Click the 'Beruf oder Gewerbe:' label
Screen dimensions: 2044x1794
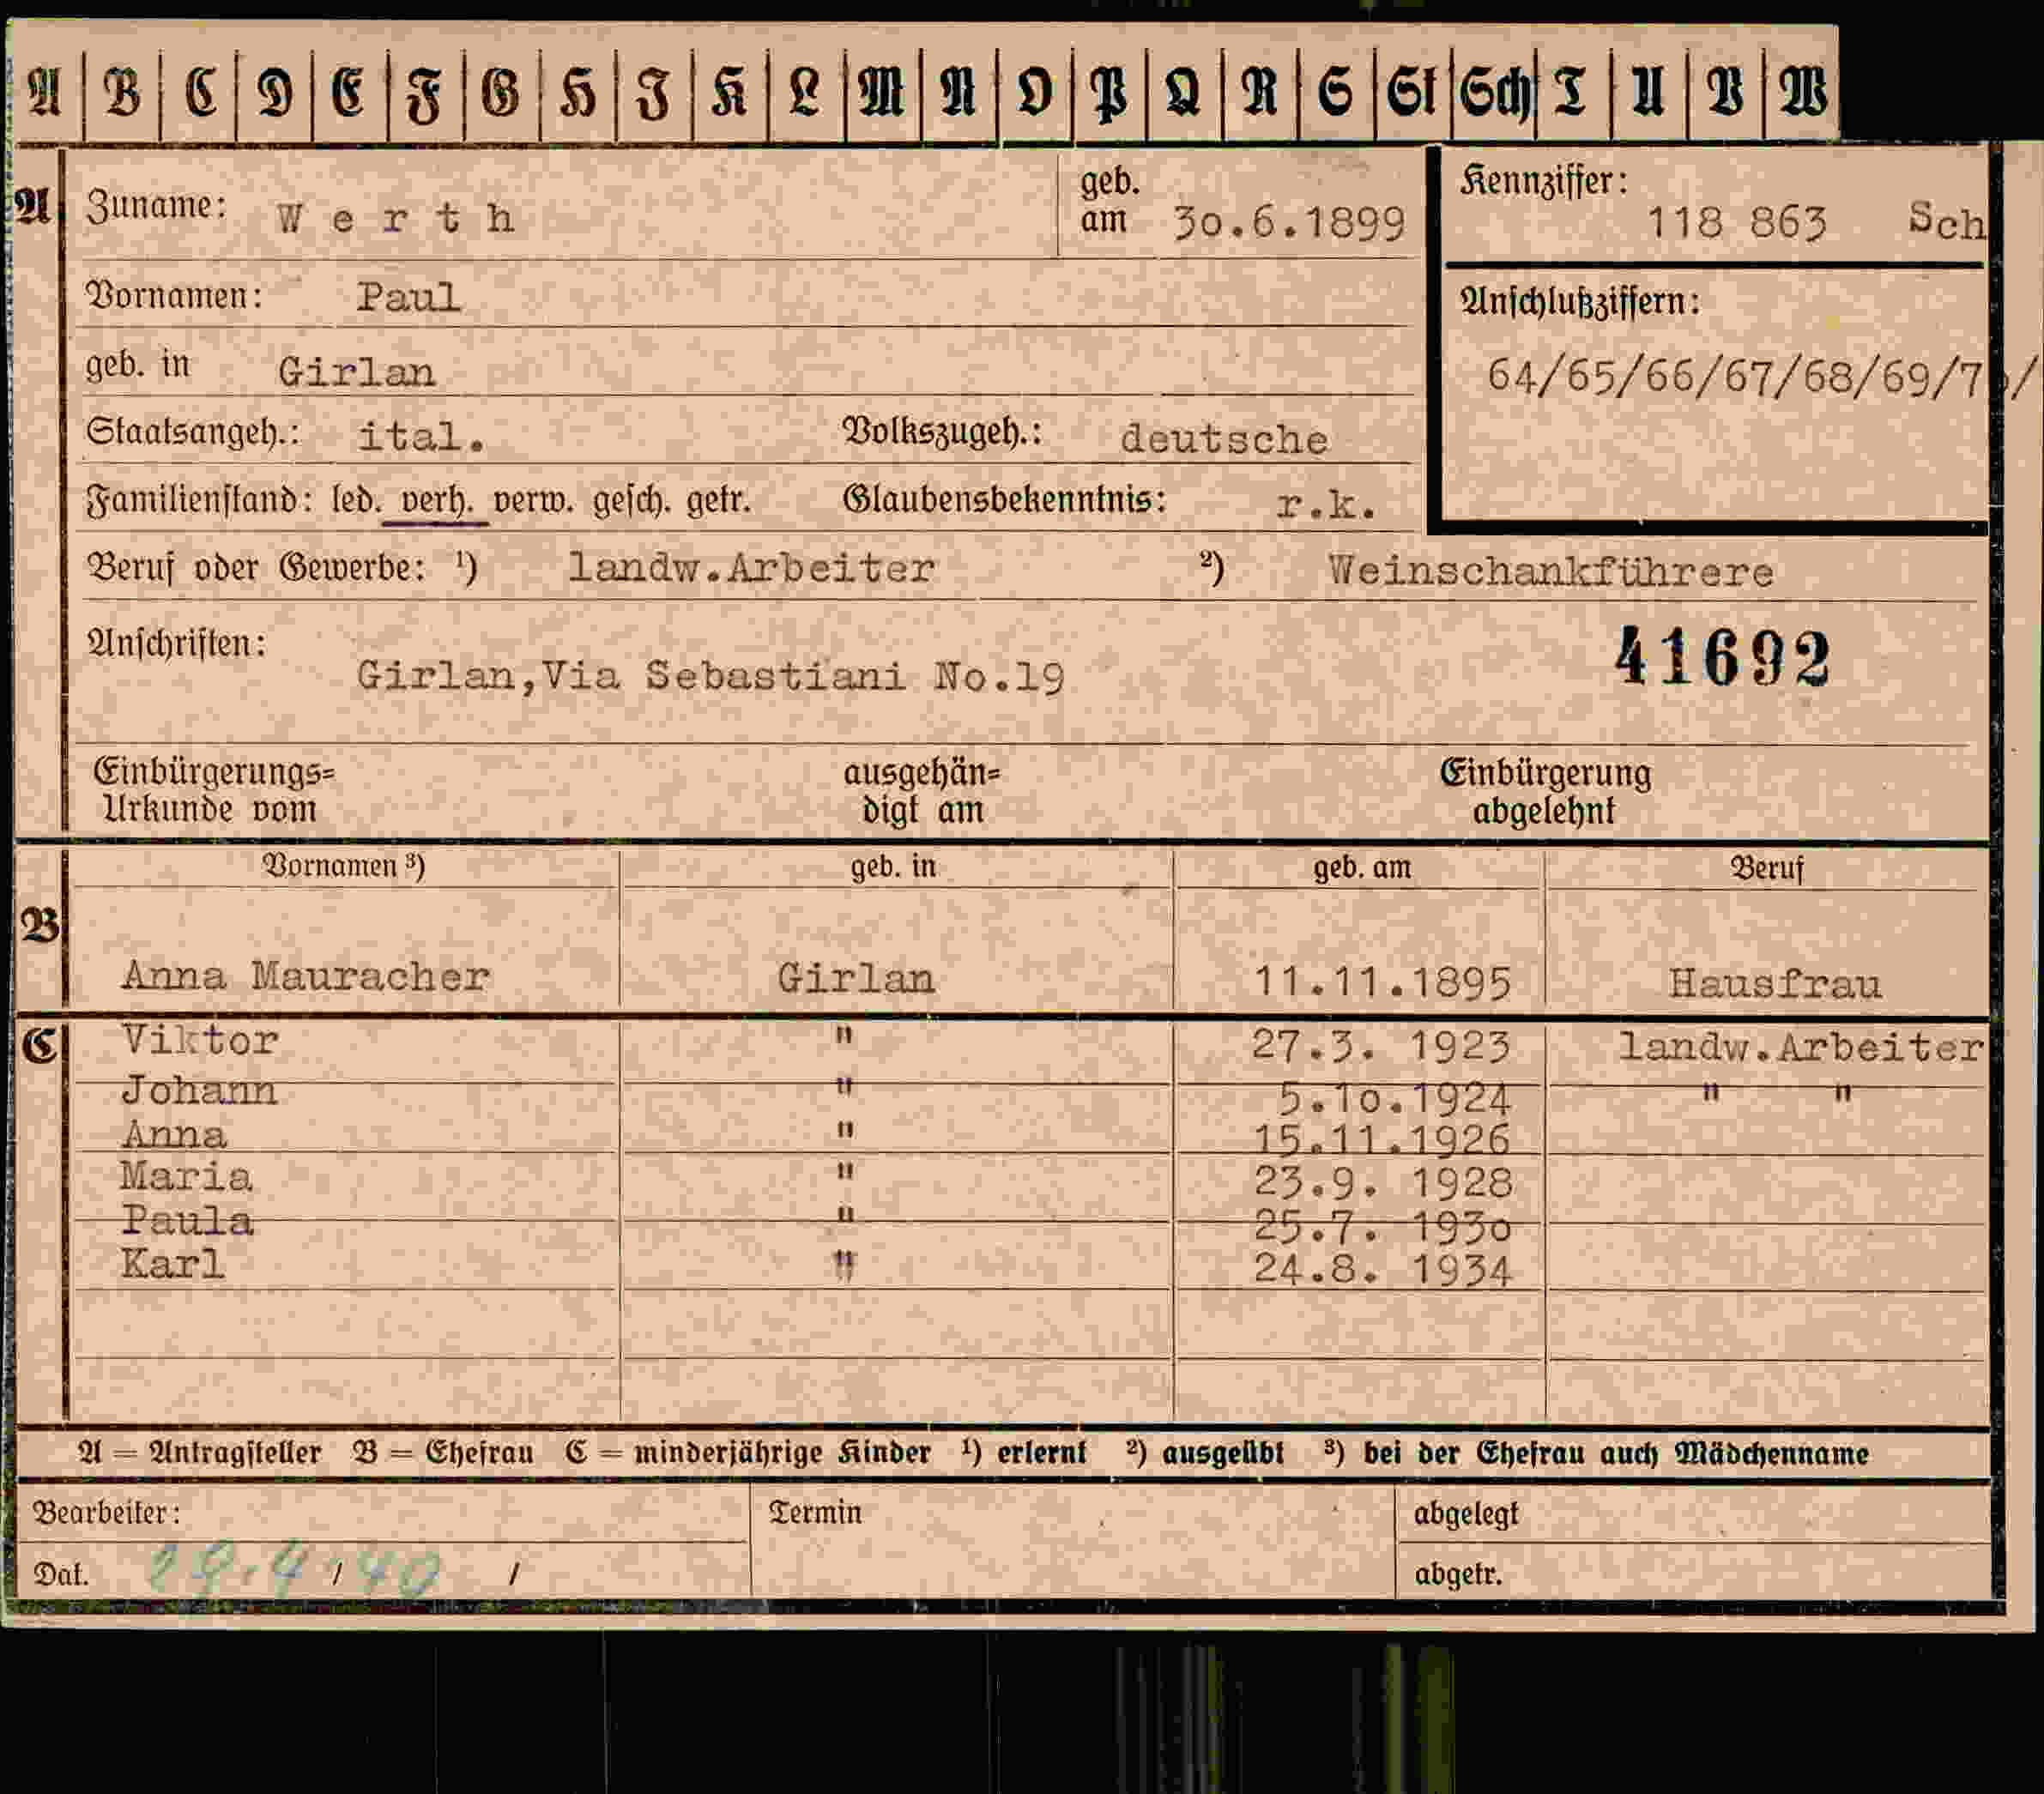tap(256, 568)
